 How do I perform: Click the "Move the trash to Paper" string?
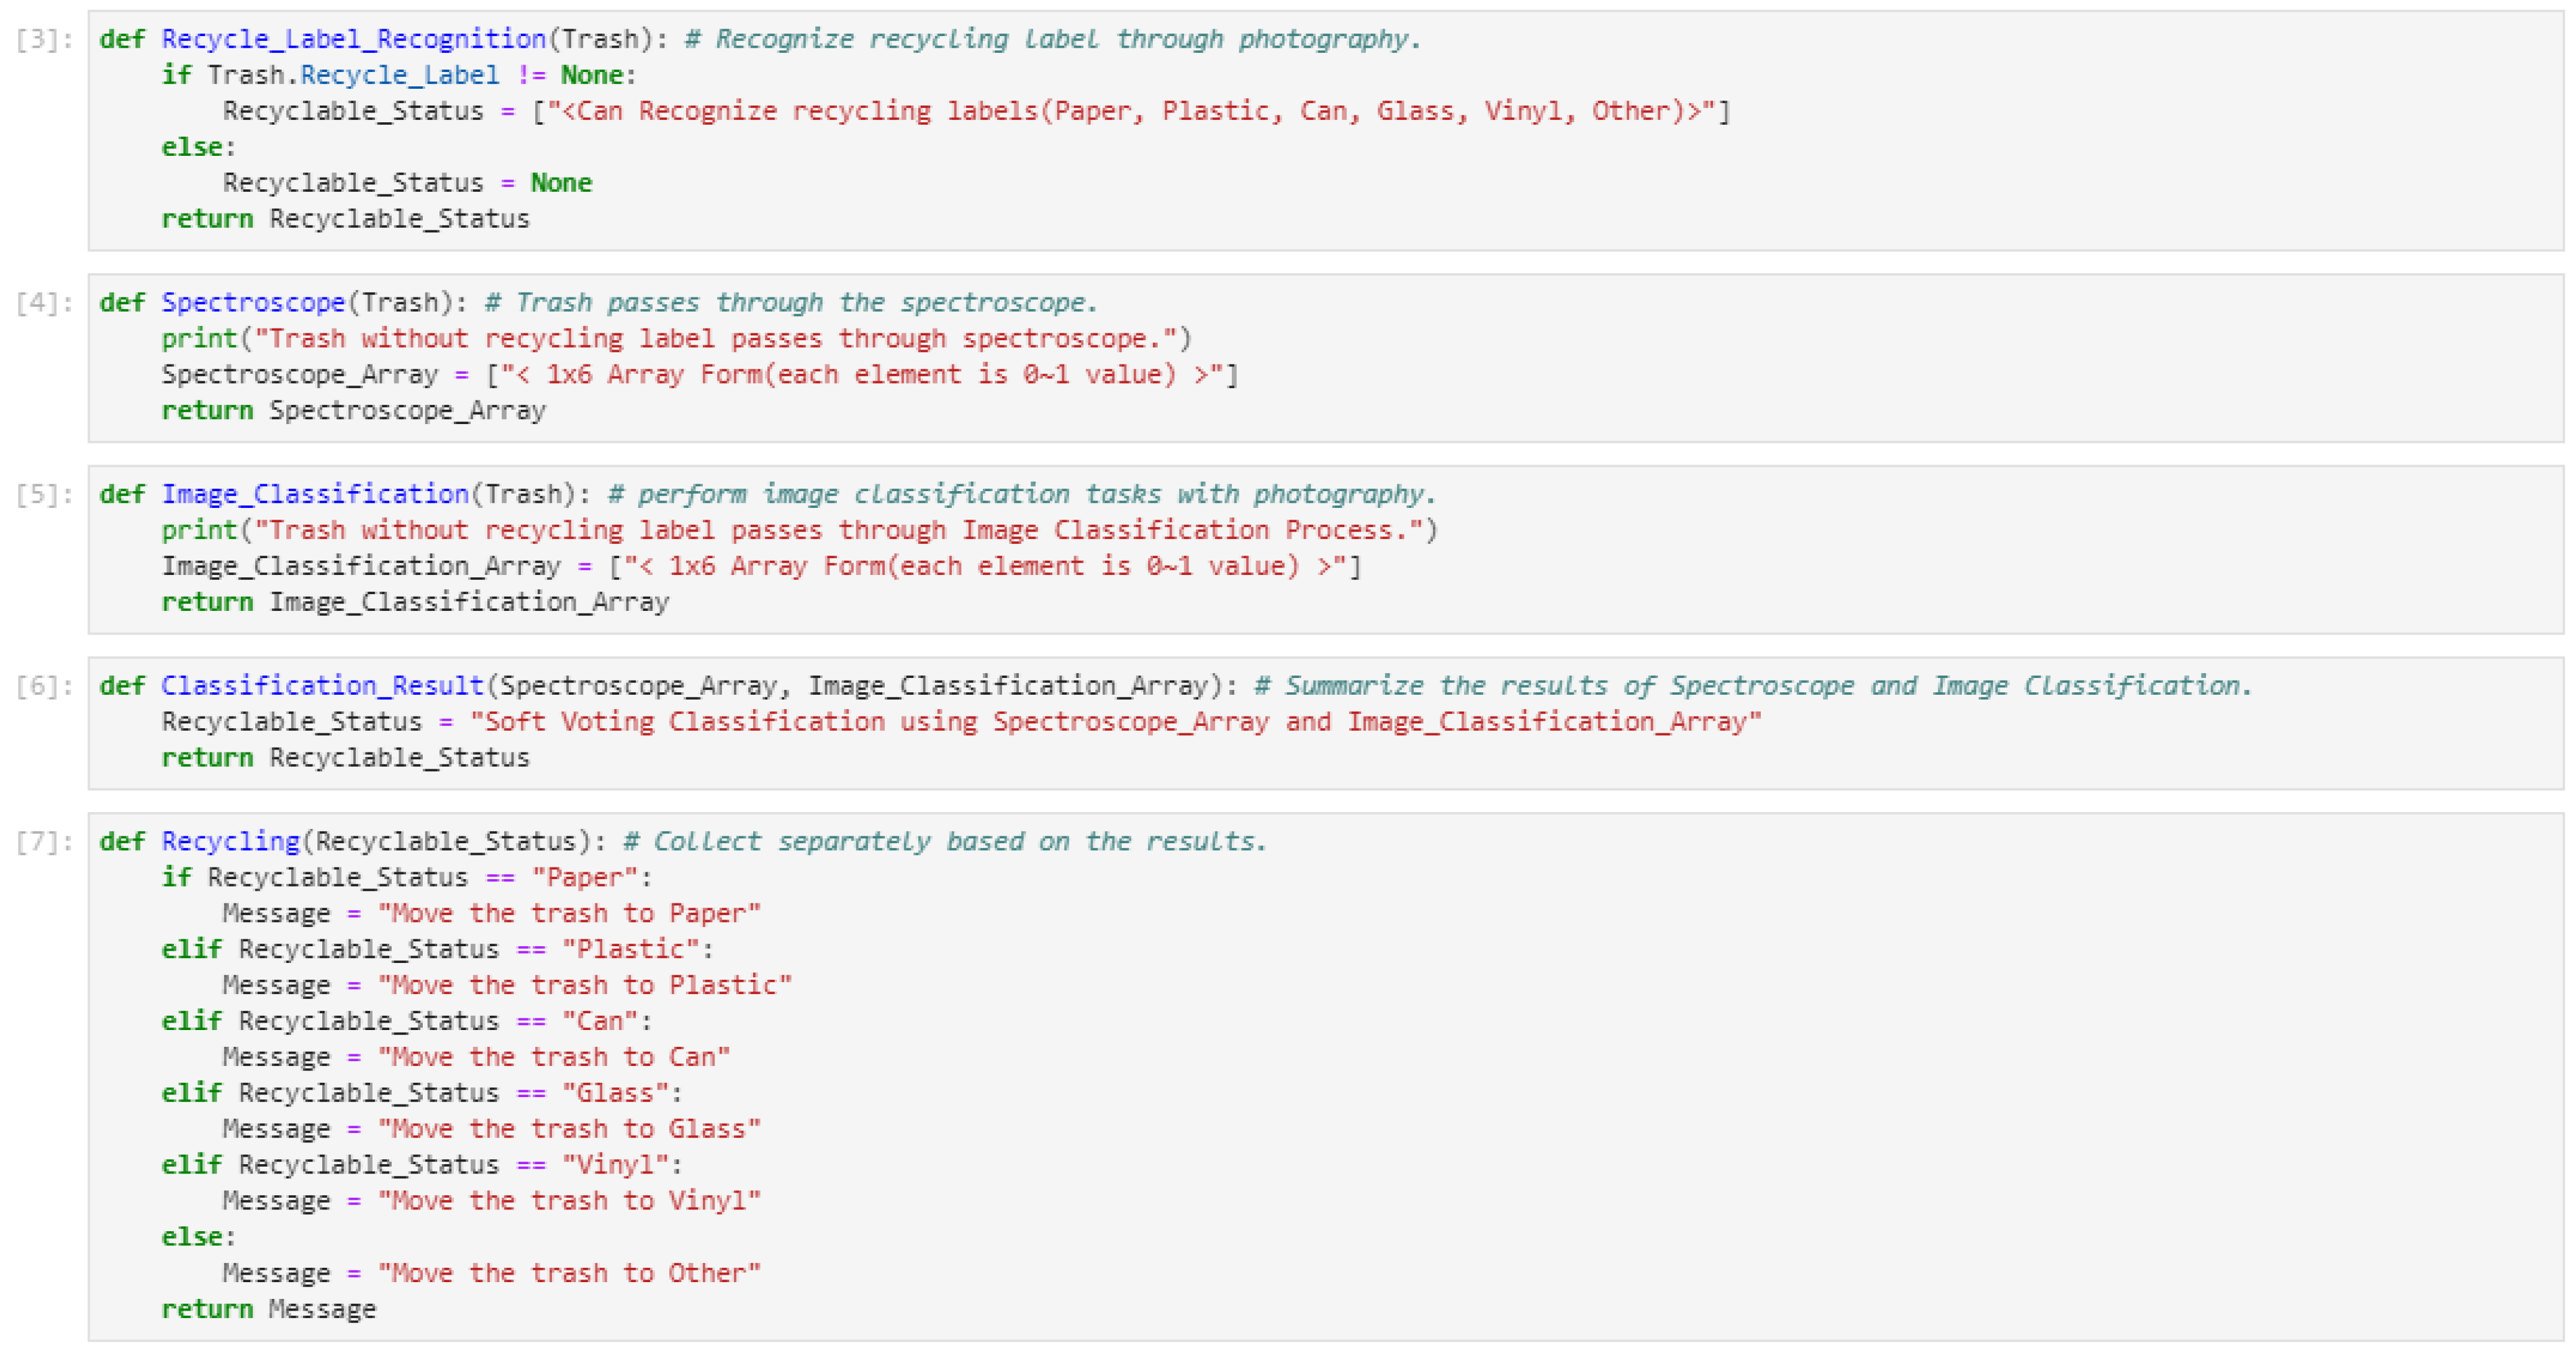[x=569, y=914]
